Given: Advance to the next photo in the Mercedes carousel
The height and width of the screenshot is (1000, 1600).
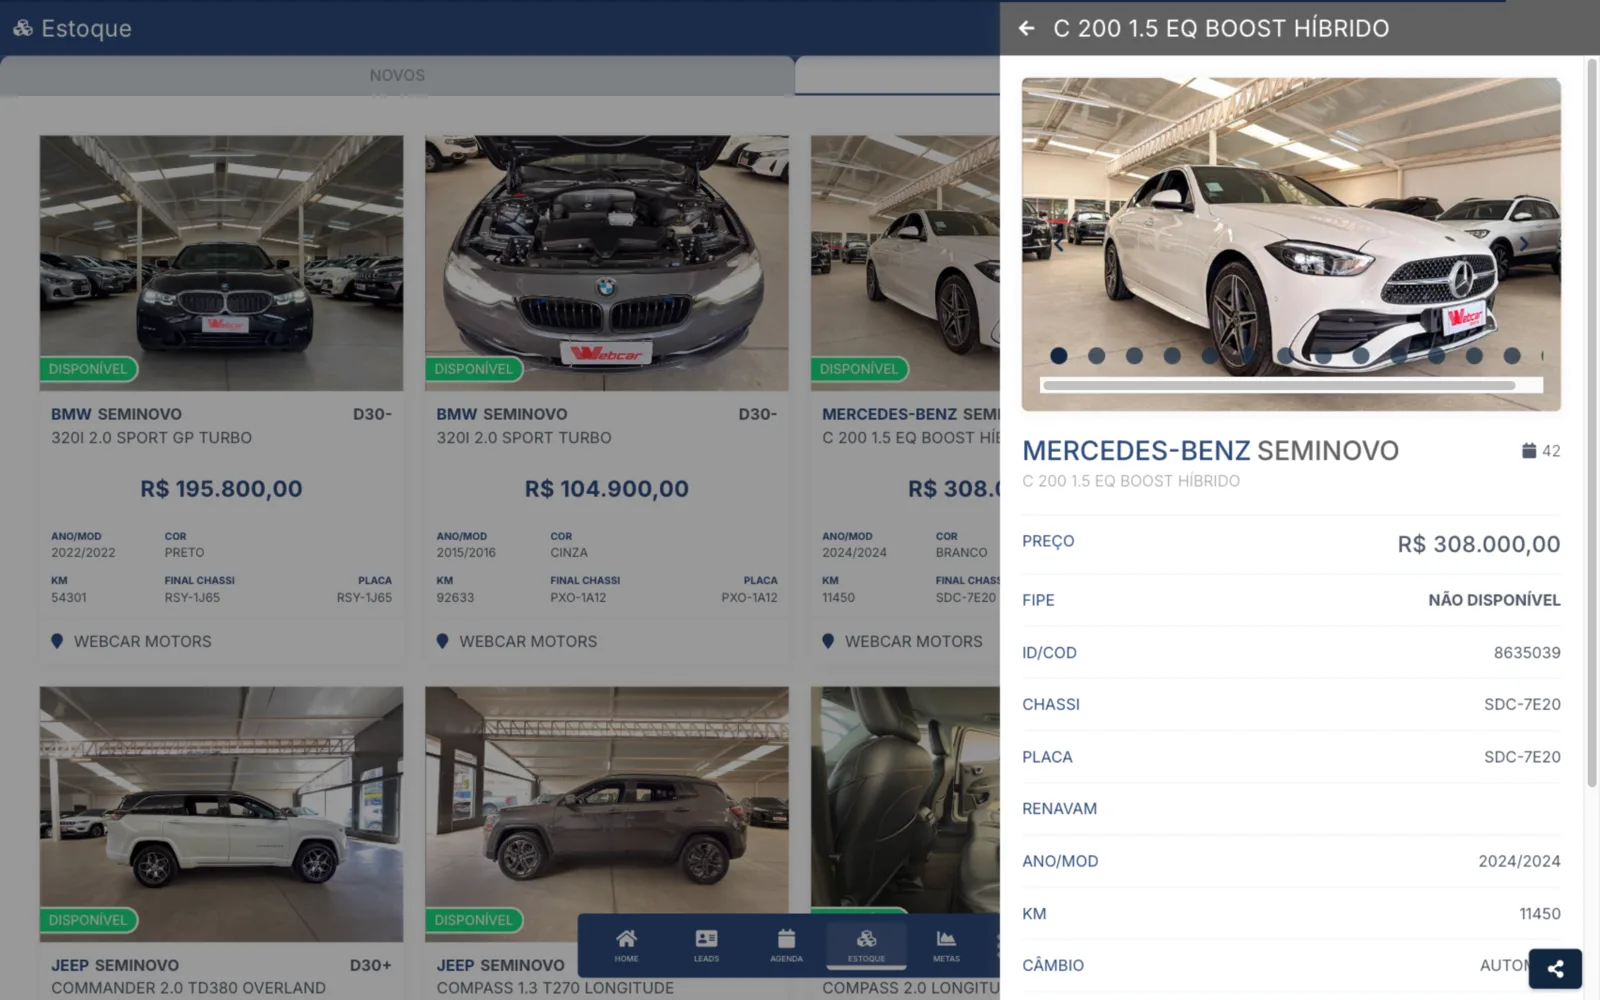Looking at the screenshot, I should pyautogui.click(x=1524, y=244).
